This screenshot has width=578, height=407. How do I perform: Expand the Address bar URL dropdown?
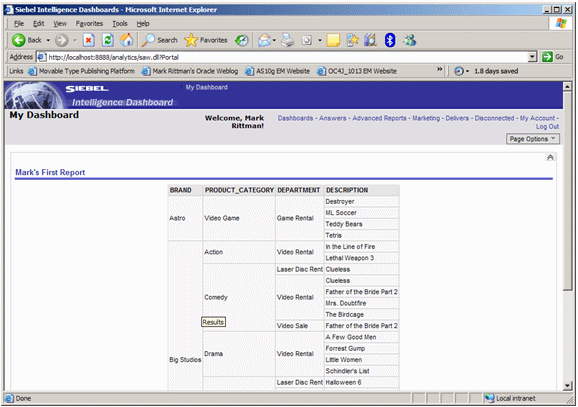pyautogui.click(x=532, y=57)
